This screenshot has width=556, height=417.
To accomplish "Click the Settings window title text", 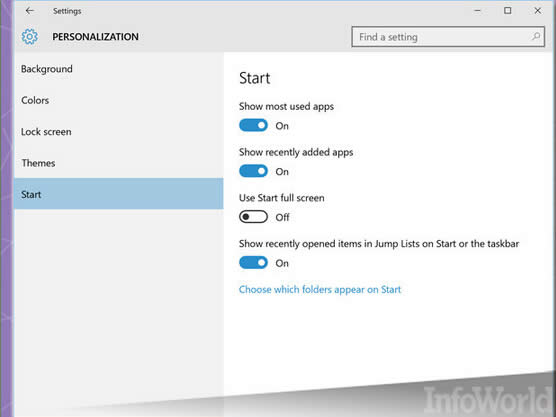I will click(x=67, y=11).
